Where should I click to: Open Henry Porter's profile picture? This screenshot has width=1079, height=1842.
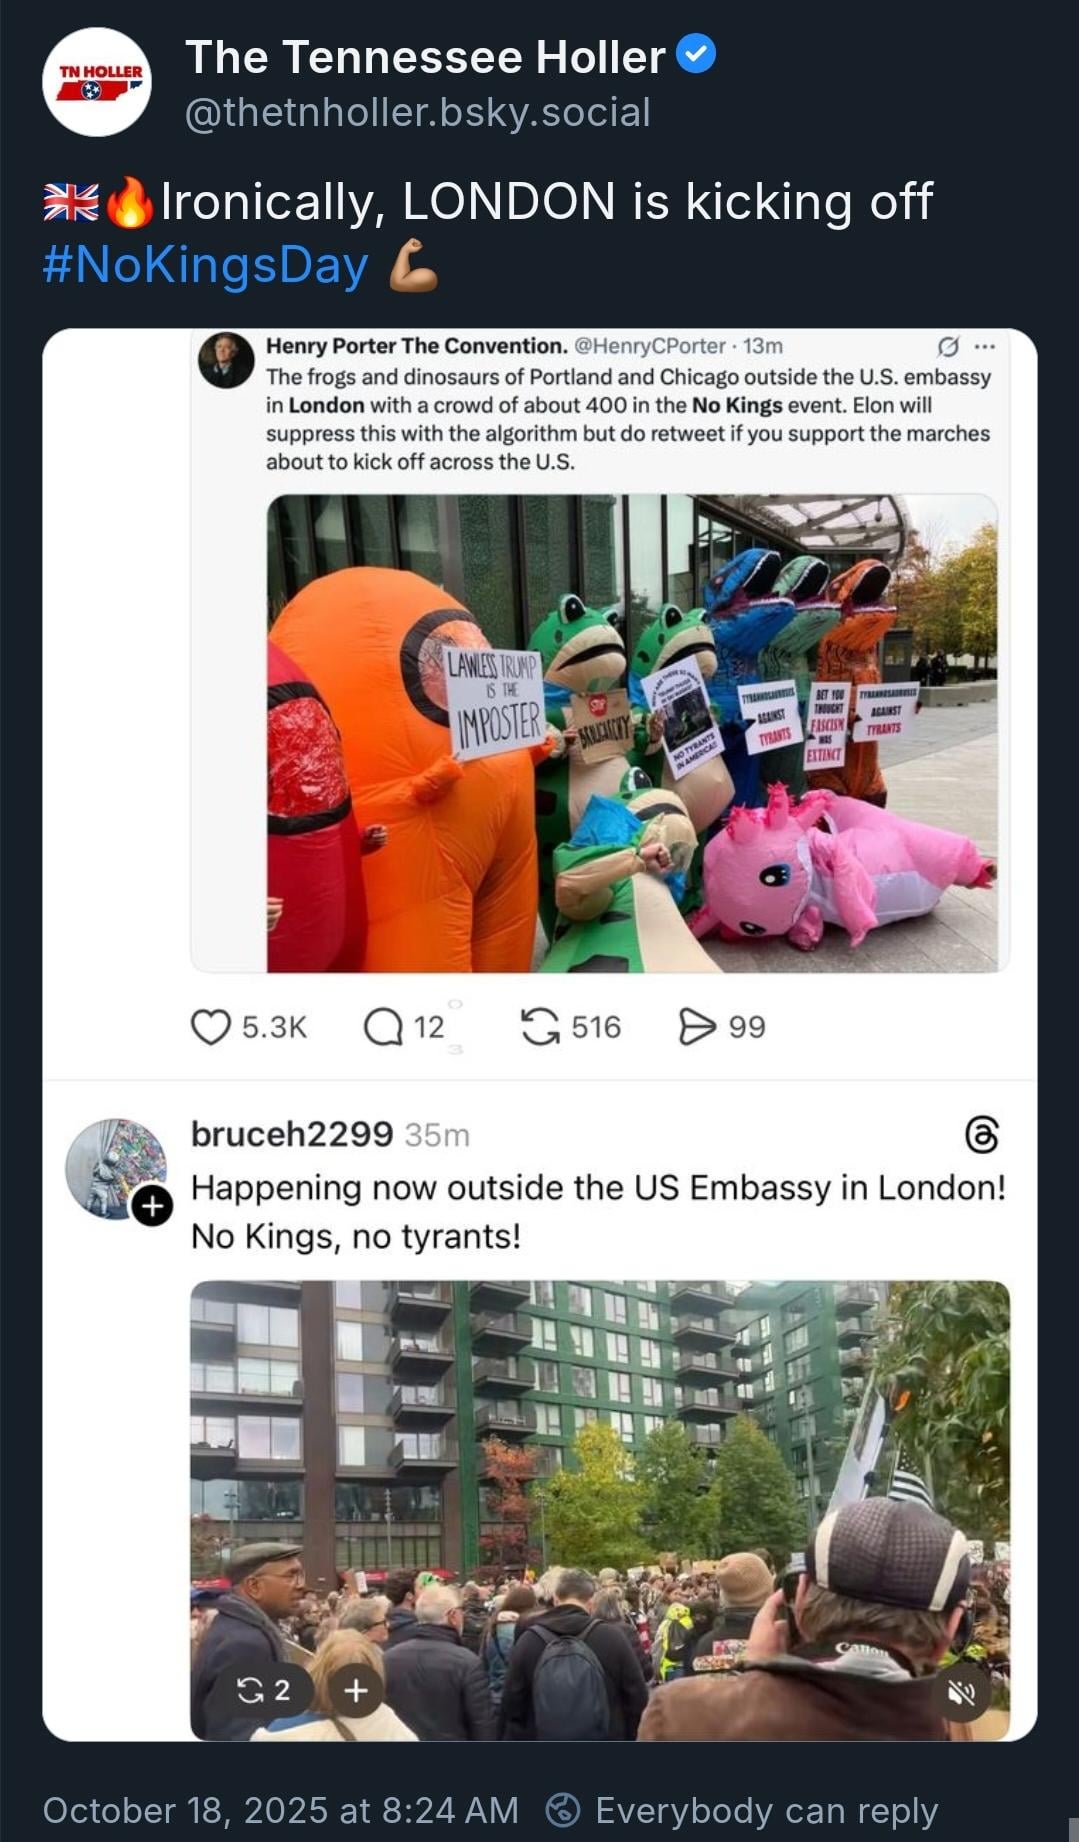click(x=226, y=360)
